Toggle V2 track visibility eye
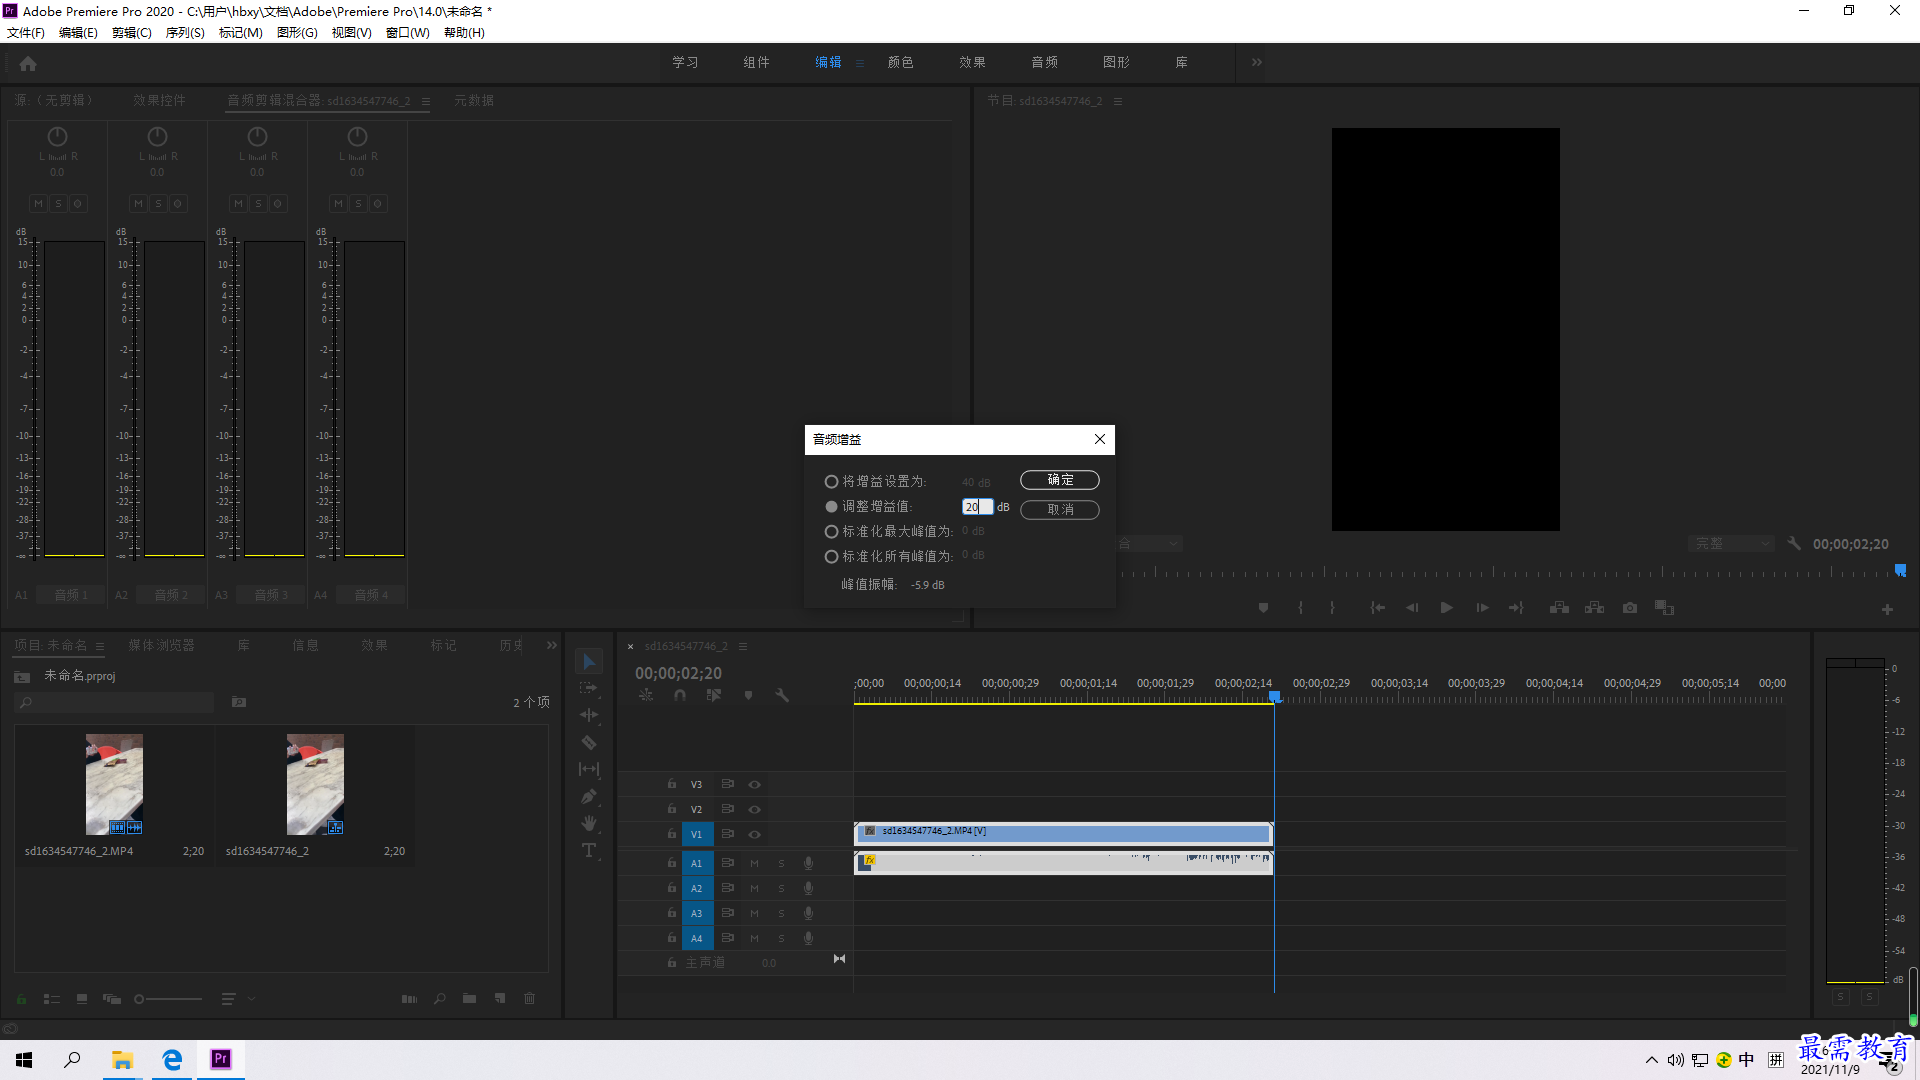 click(x=755, y=810)
